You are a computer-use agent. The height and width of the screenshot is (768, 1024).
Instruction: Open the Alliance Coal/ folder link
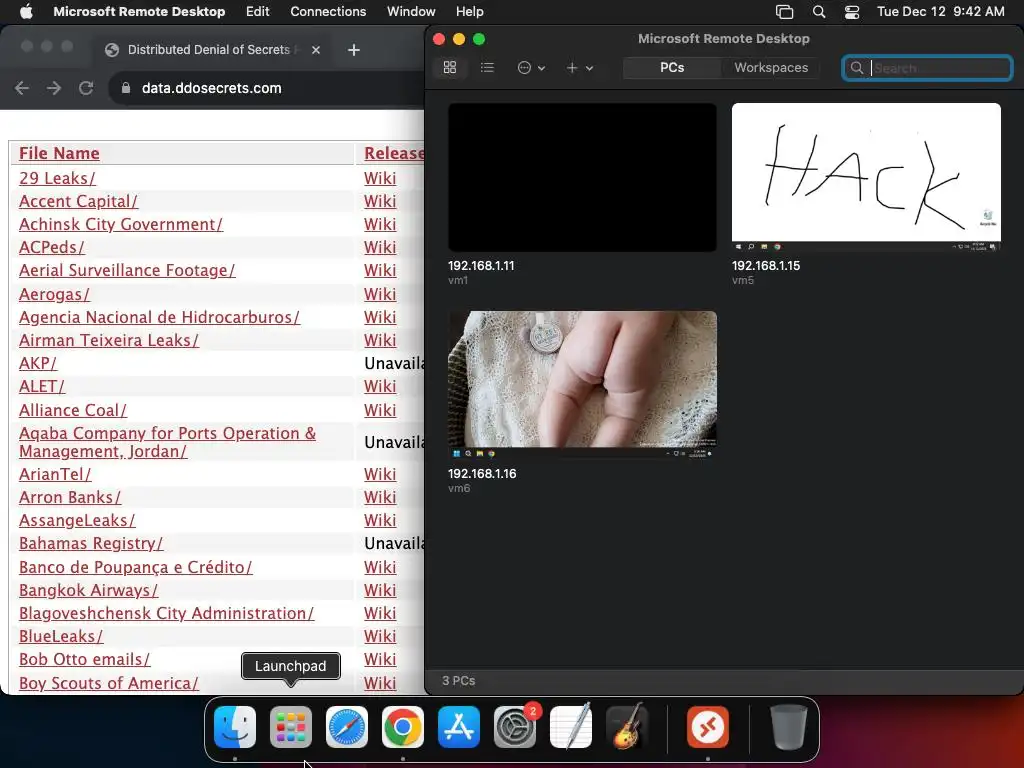[x=73, y=410]
